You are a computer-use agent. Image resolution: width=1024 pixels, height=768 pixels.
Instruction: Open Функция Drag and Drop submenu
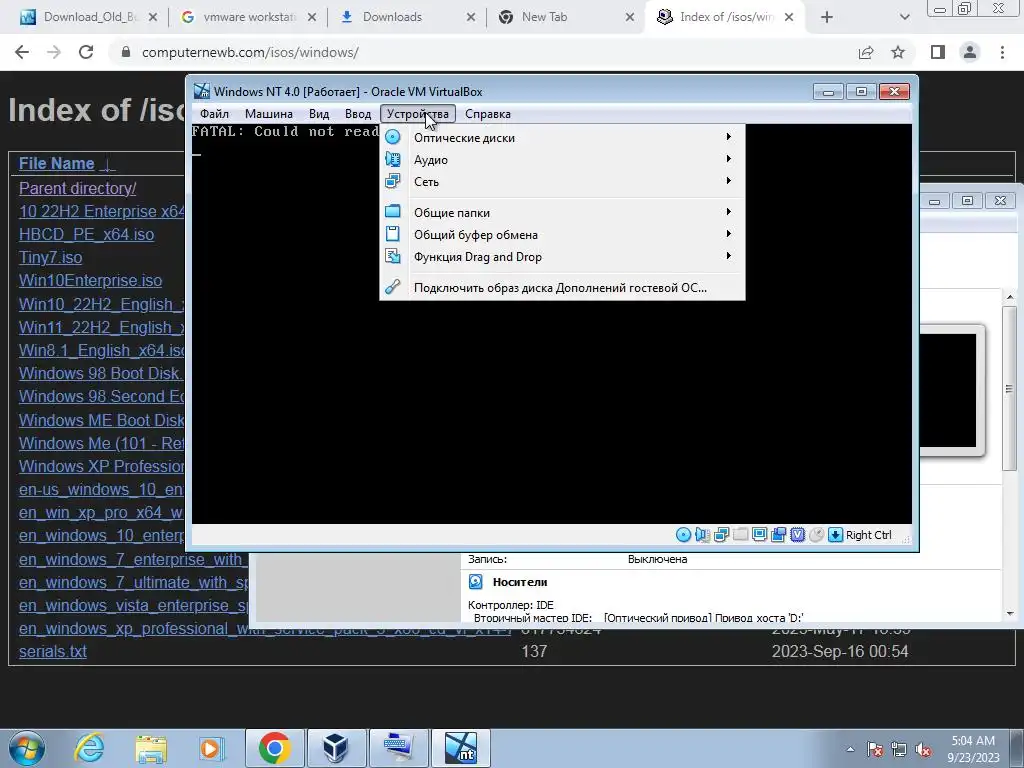[562, 257]
